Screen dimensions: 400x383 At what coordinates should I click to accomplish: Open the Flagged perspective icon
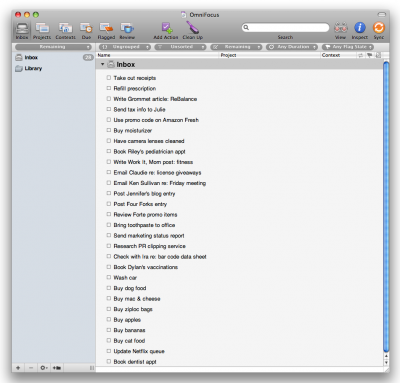(106, 28)
